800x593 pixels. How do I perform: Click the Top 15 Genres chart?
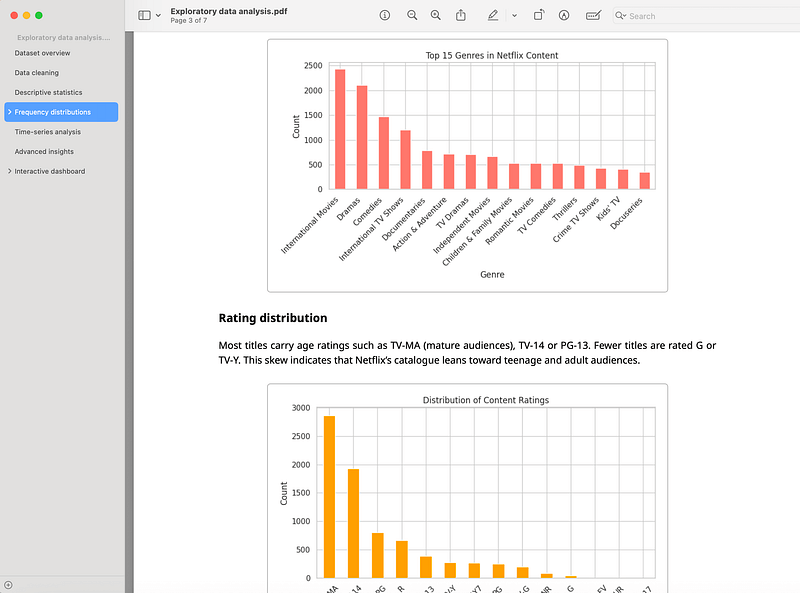coord(467,166)
